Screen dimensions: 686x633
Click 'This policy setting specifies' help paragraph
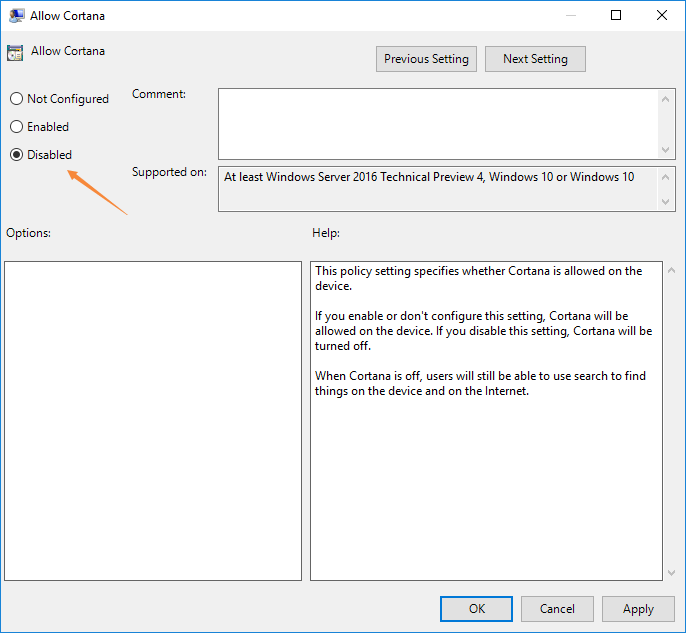point(478,278)
